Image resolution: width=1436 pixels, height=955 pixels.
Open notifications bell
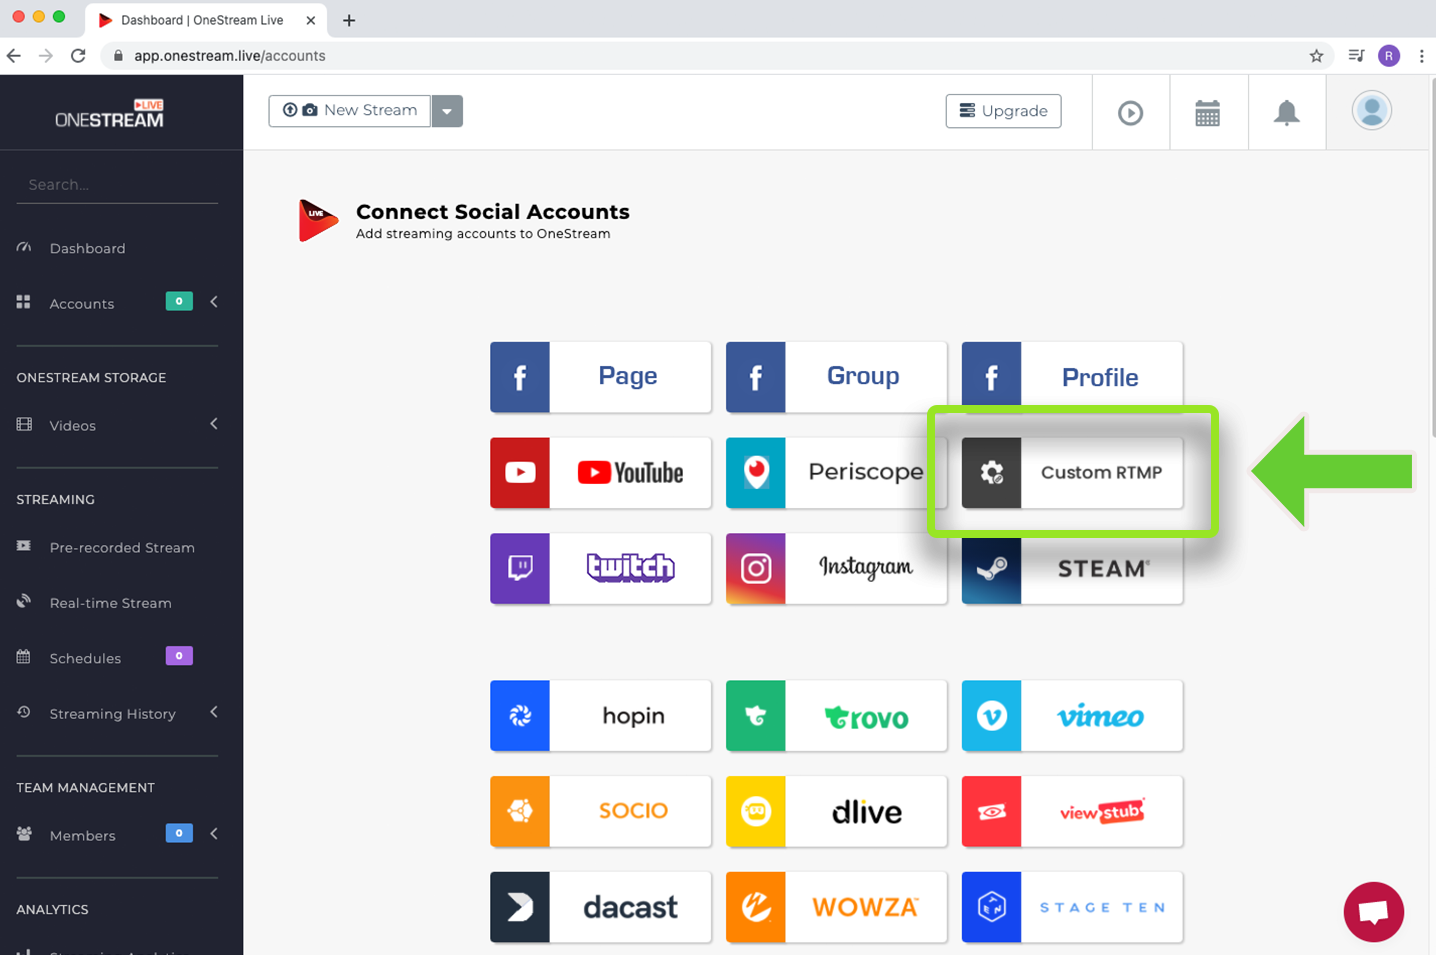click(x=1286, y=113)
